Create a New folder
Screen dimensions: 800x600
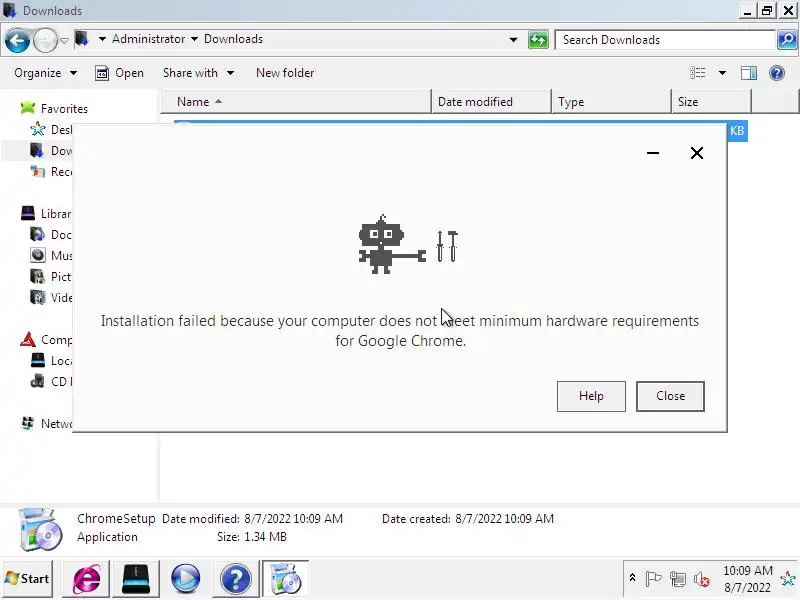tap(285, 73)
